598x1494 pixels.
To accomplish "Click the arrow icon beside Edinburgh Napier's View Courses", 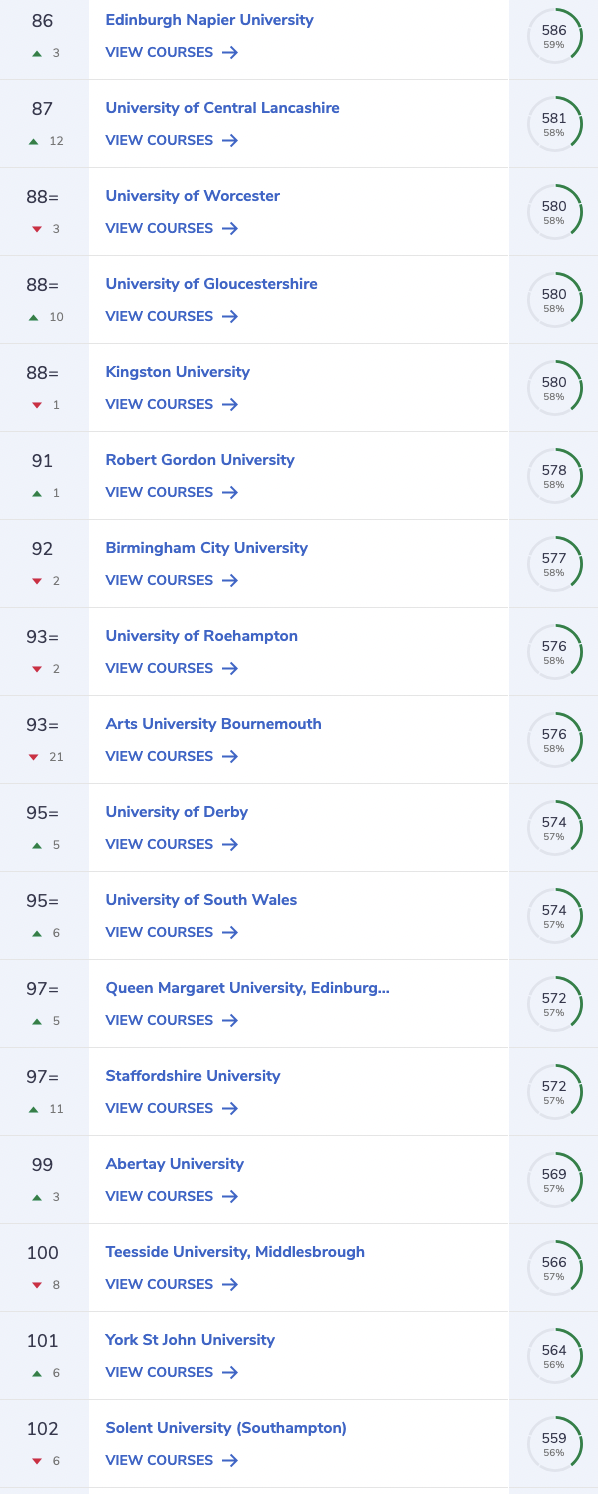I will click(x=230, y=52).
